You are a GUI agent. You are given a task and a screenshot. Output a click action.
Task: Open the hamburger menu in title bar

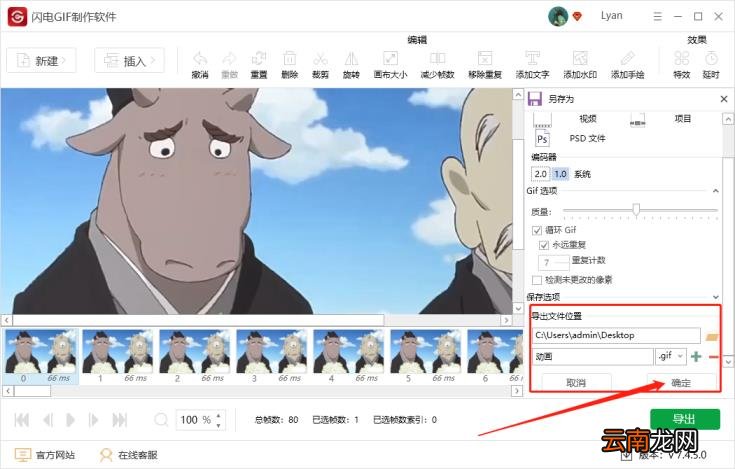(x=658, y=17)
